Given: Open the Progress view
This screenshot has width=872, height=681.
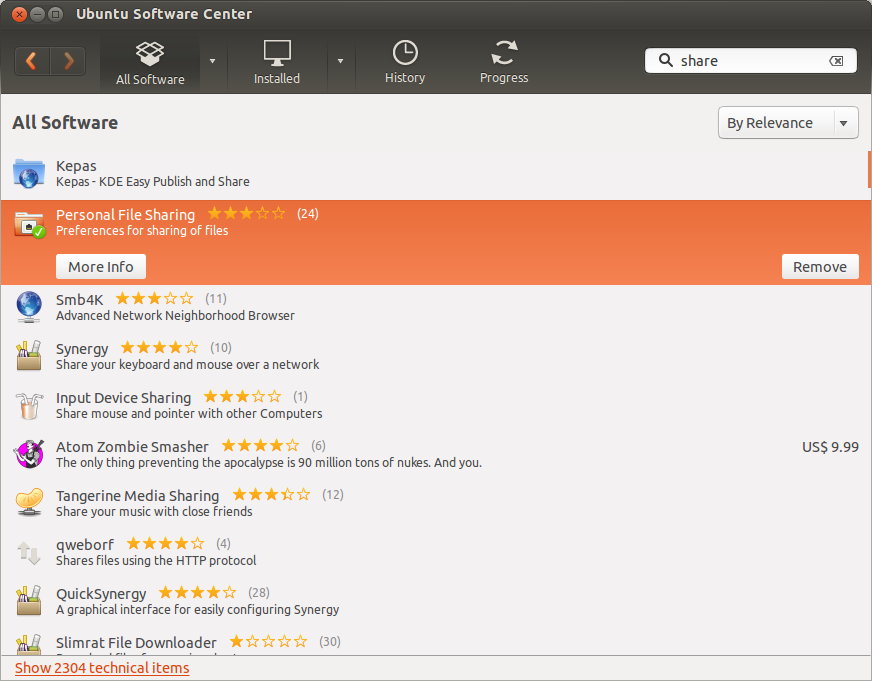Looking at the screenshot, I should 504,62.
